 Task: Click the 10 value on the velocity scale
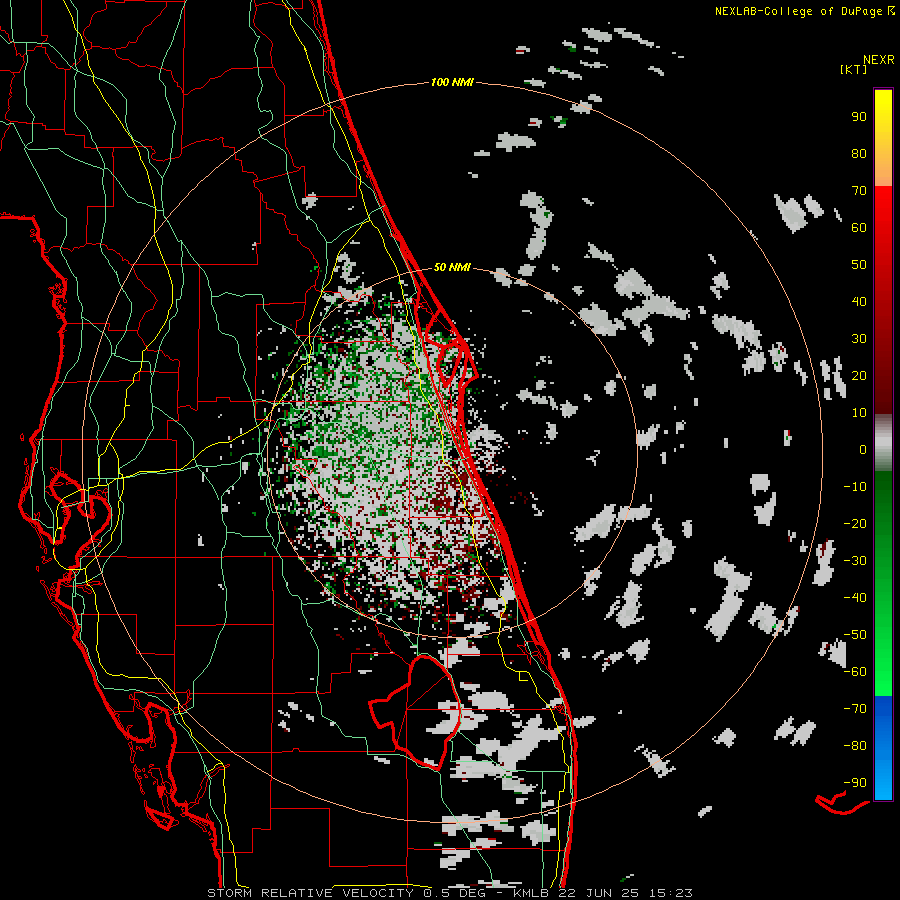coord(859,413)
